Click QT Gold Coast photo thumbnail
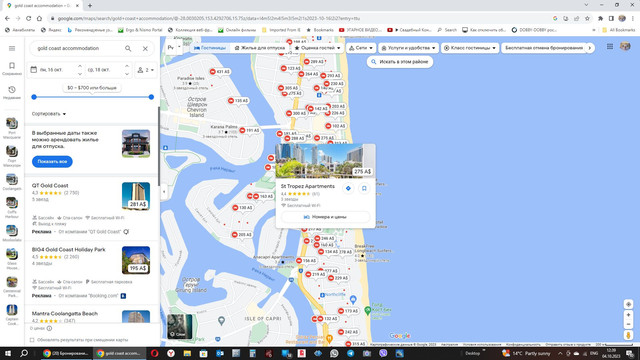Viewport: 640px width, 360px height. pos(136,196)
